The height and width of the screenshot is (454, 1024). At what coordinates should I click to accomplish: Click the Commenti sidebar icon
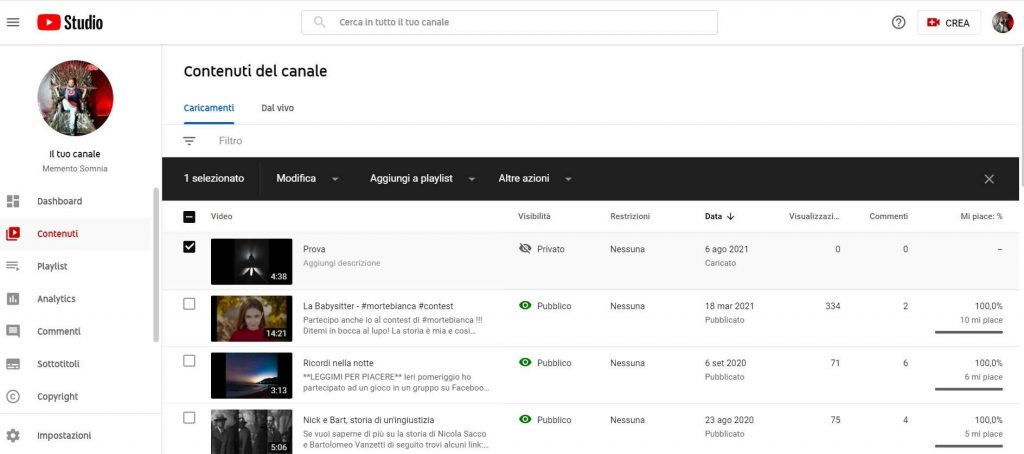click(x=13, y=331)
